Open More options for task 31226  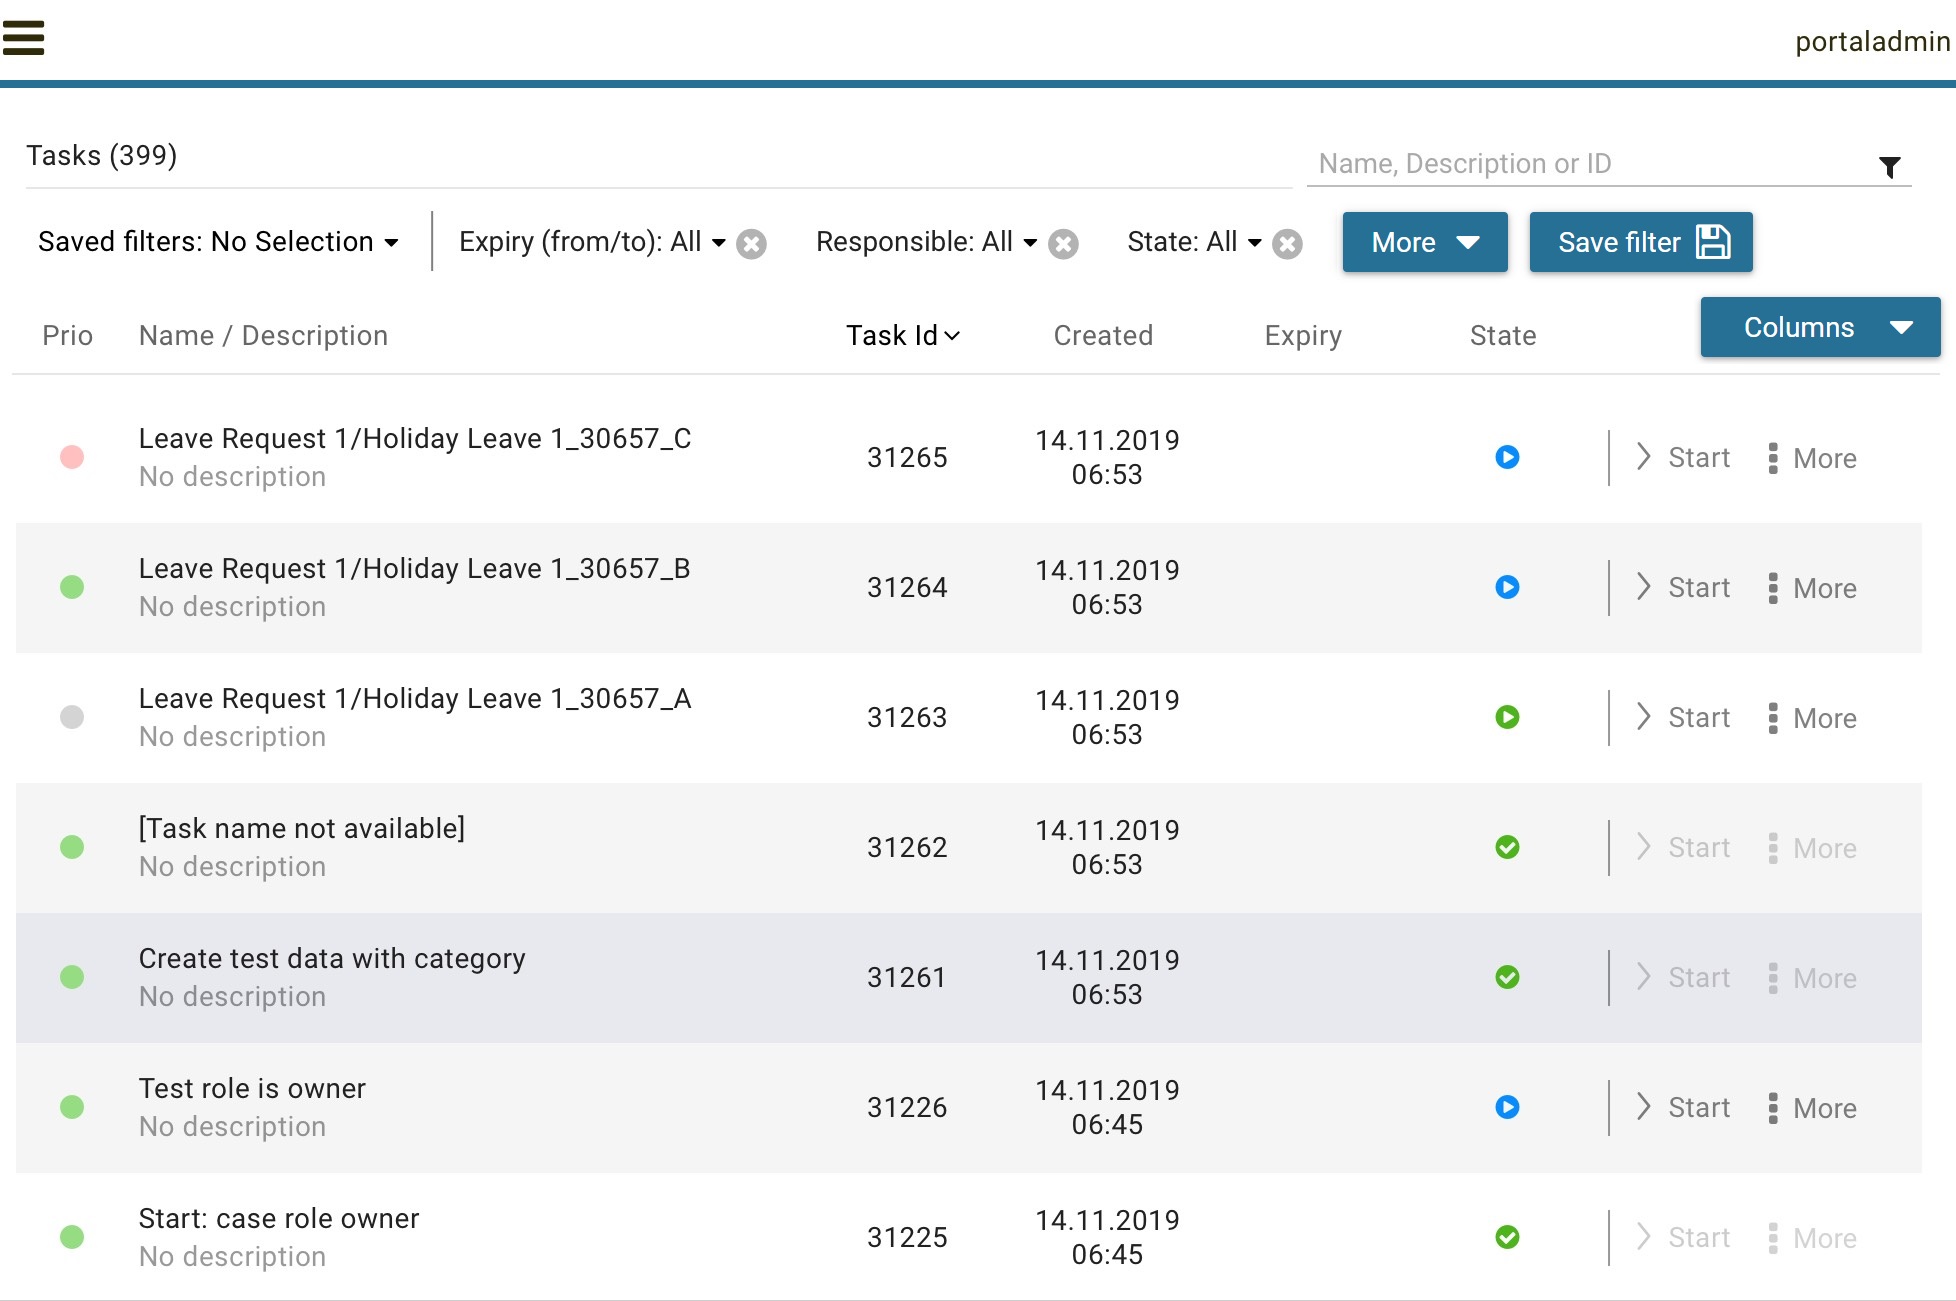1813,1108
